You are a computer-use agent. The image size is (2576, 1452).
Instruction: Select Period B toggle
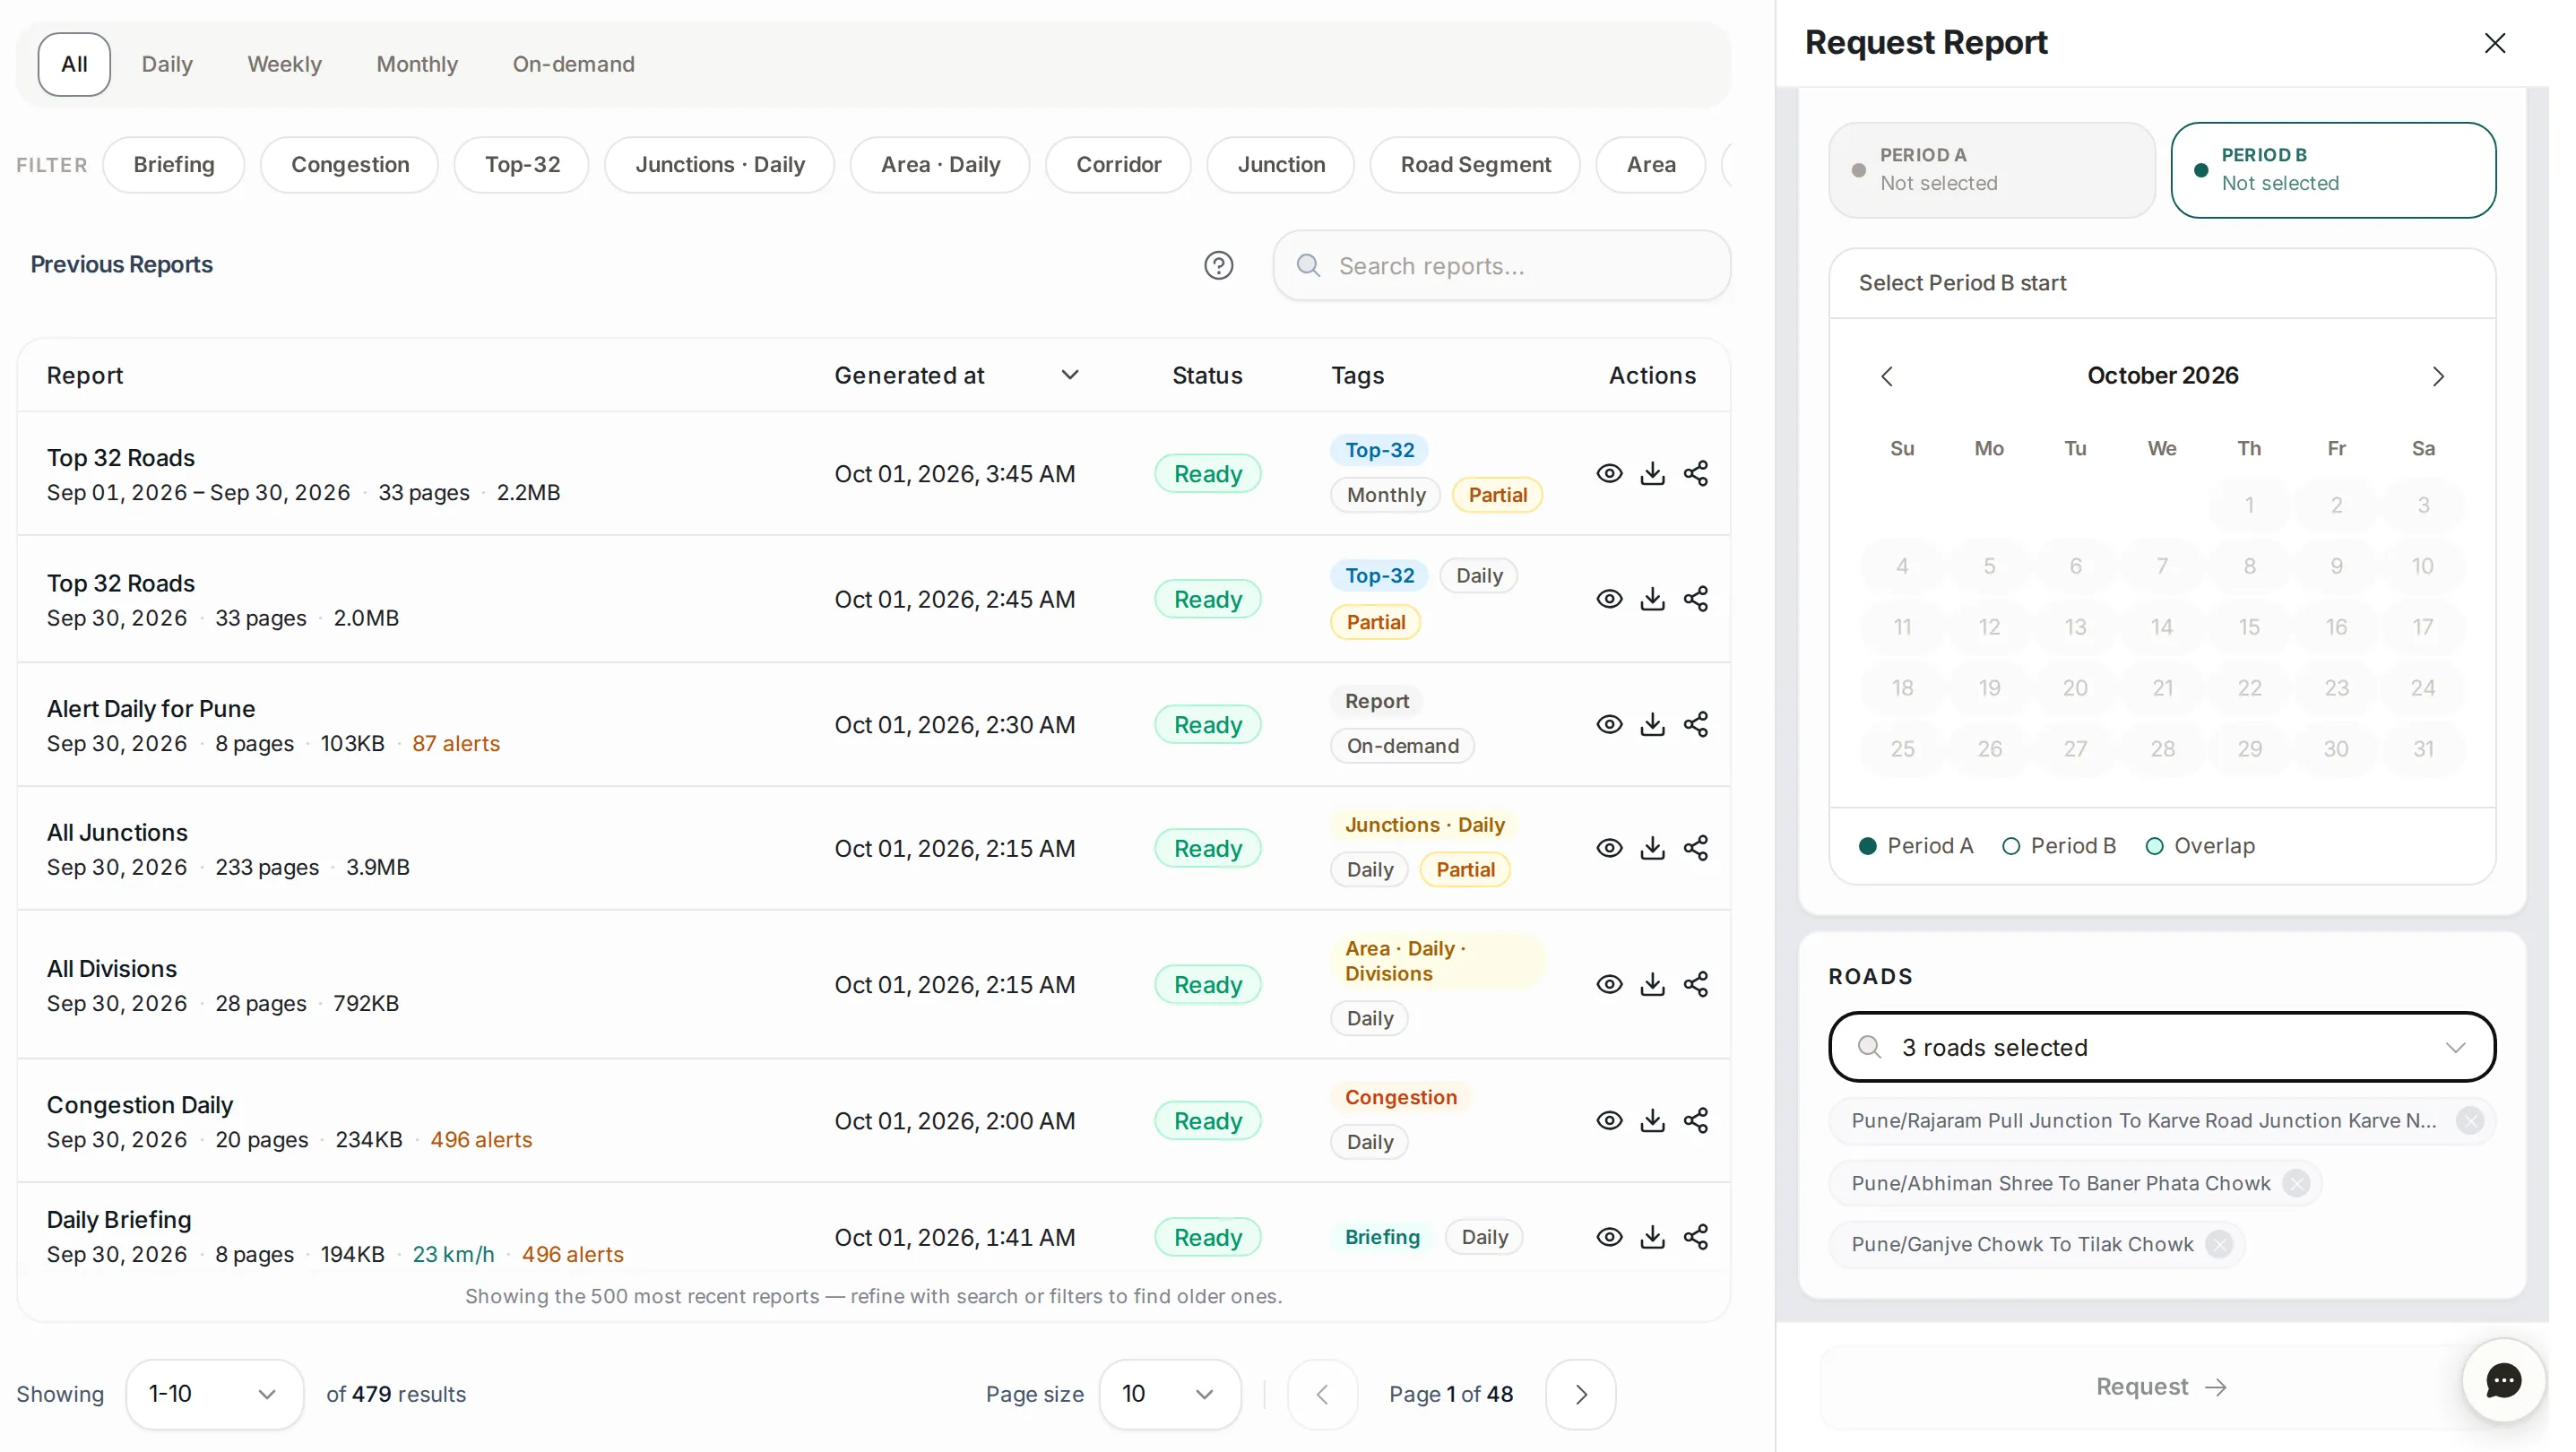click(2333, 170)
